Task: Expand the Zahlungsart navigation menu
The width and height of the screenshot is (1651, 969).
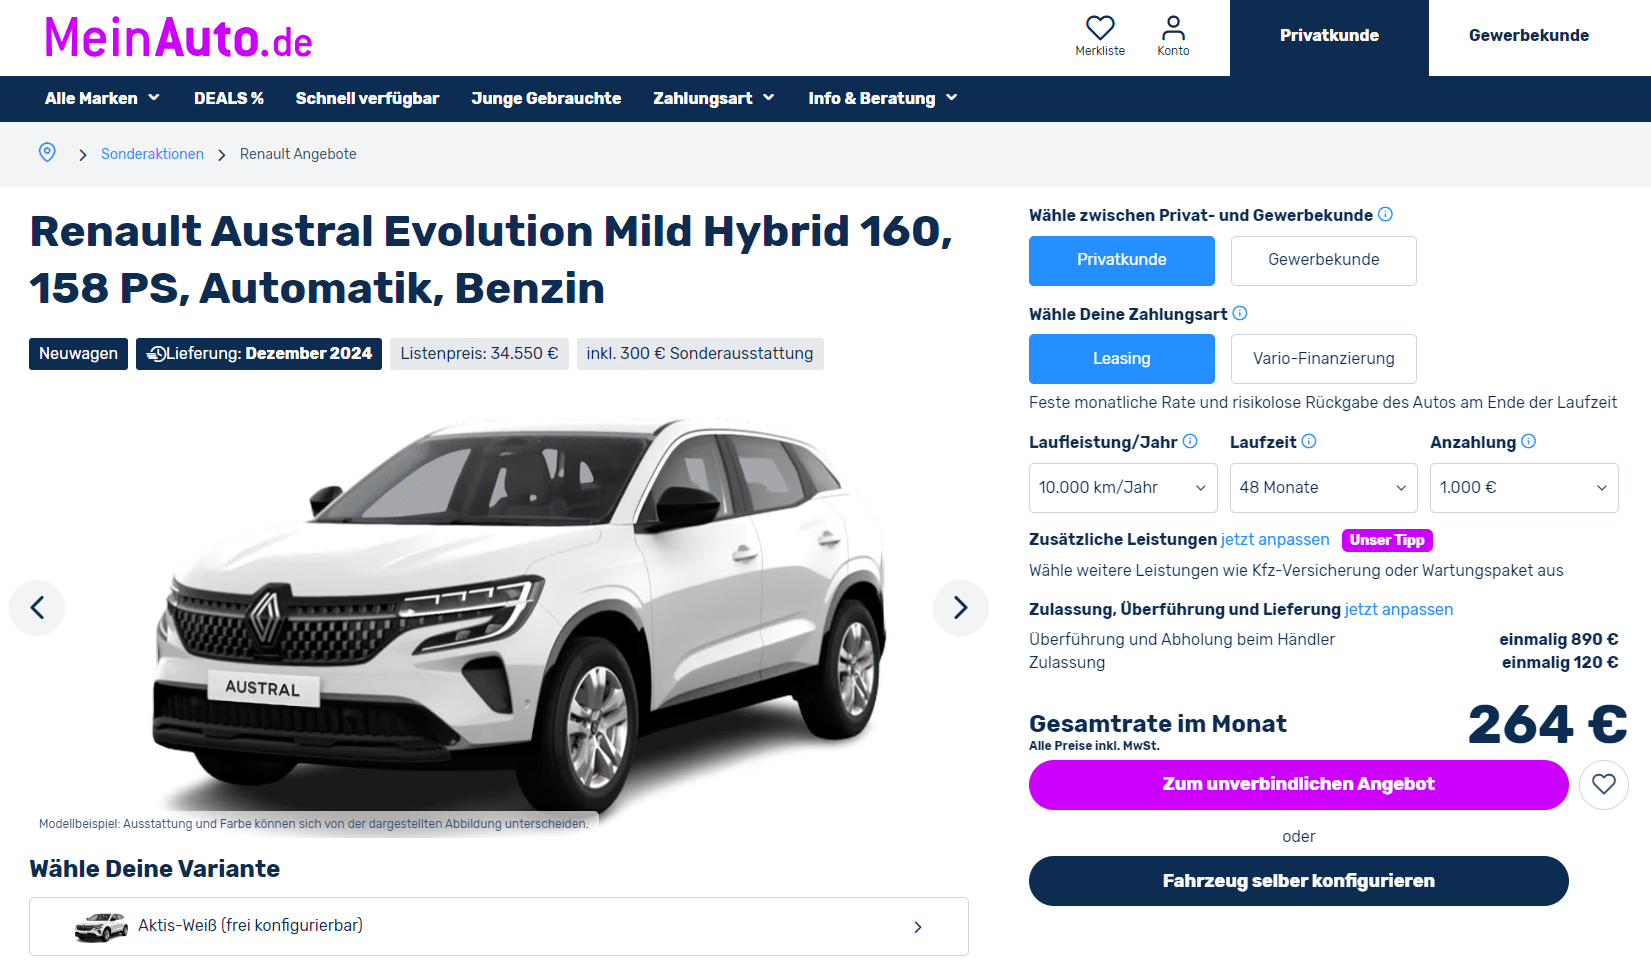Action: point(714,98)
